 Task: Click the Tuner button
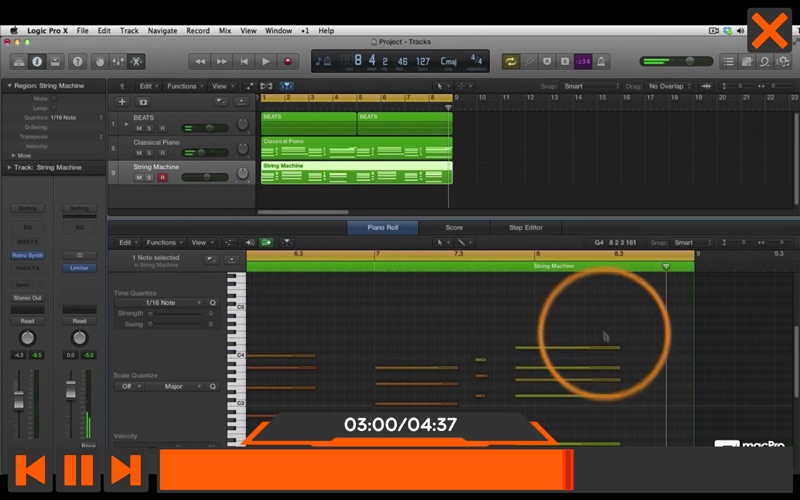click(x=529, y=62)
